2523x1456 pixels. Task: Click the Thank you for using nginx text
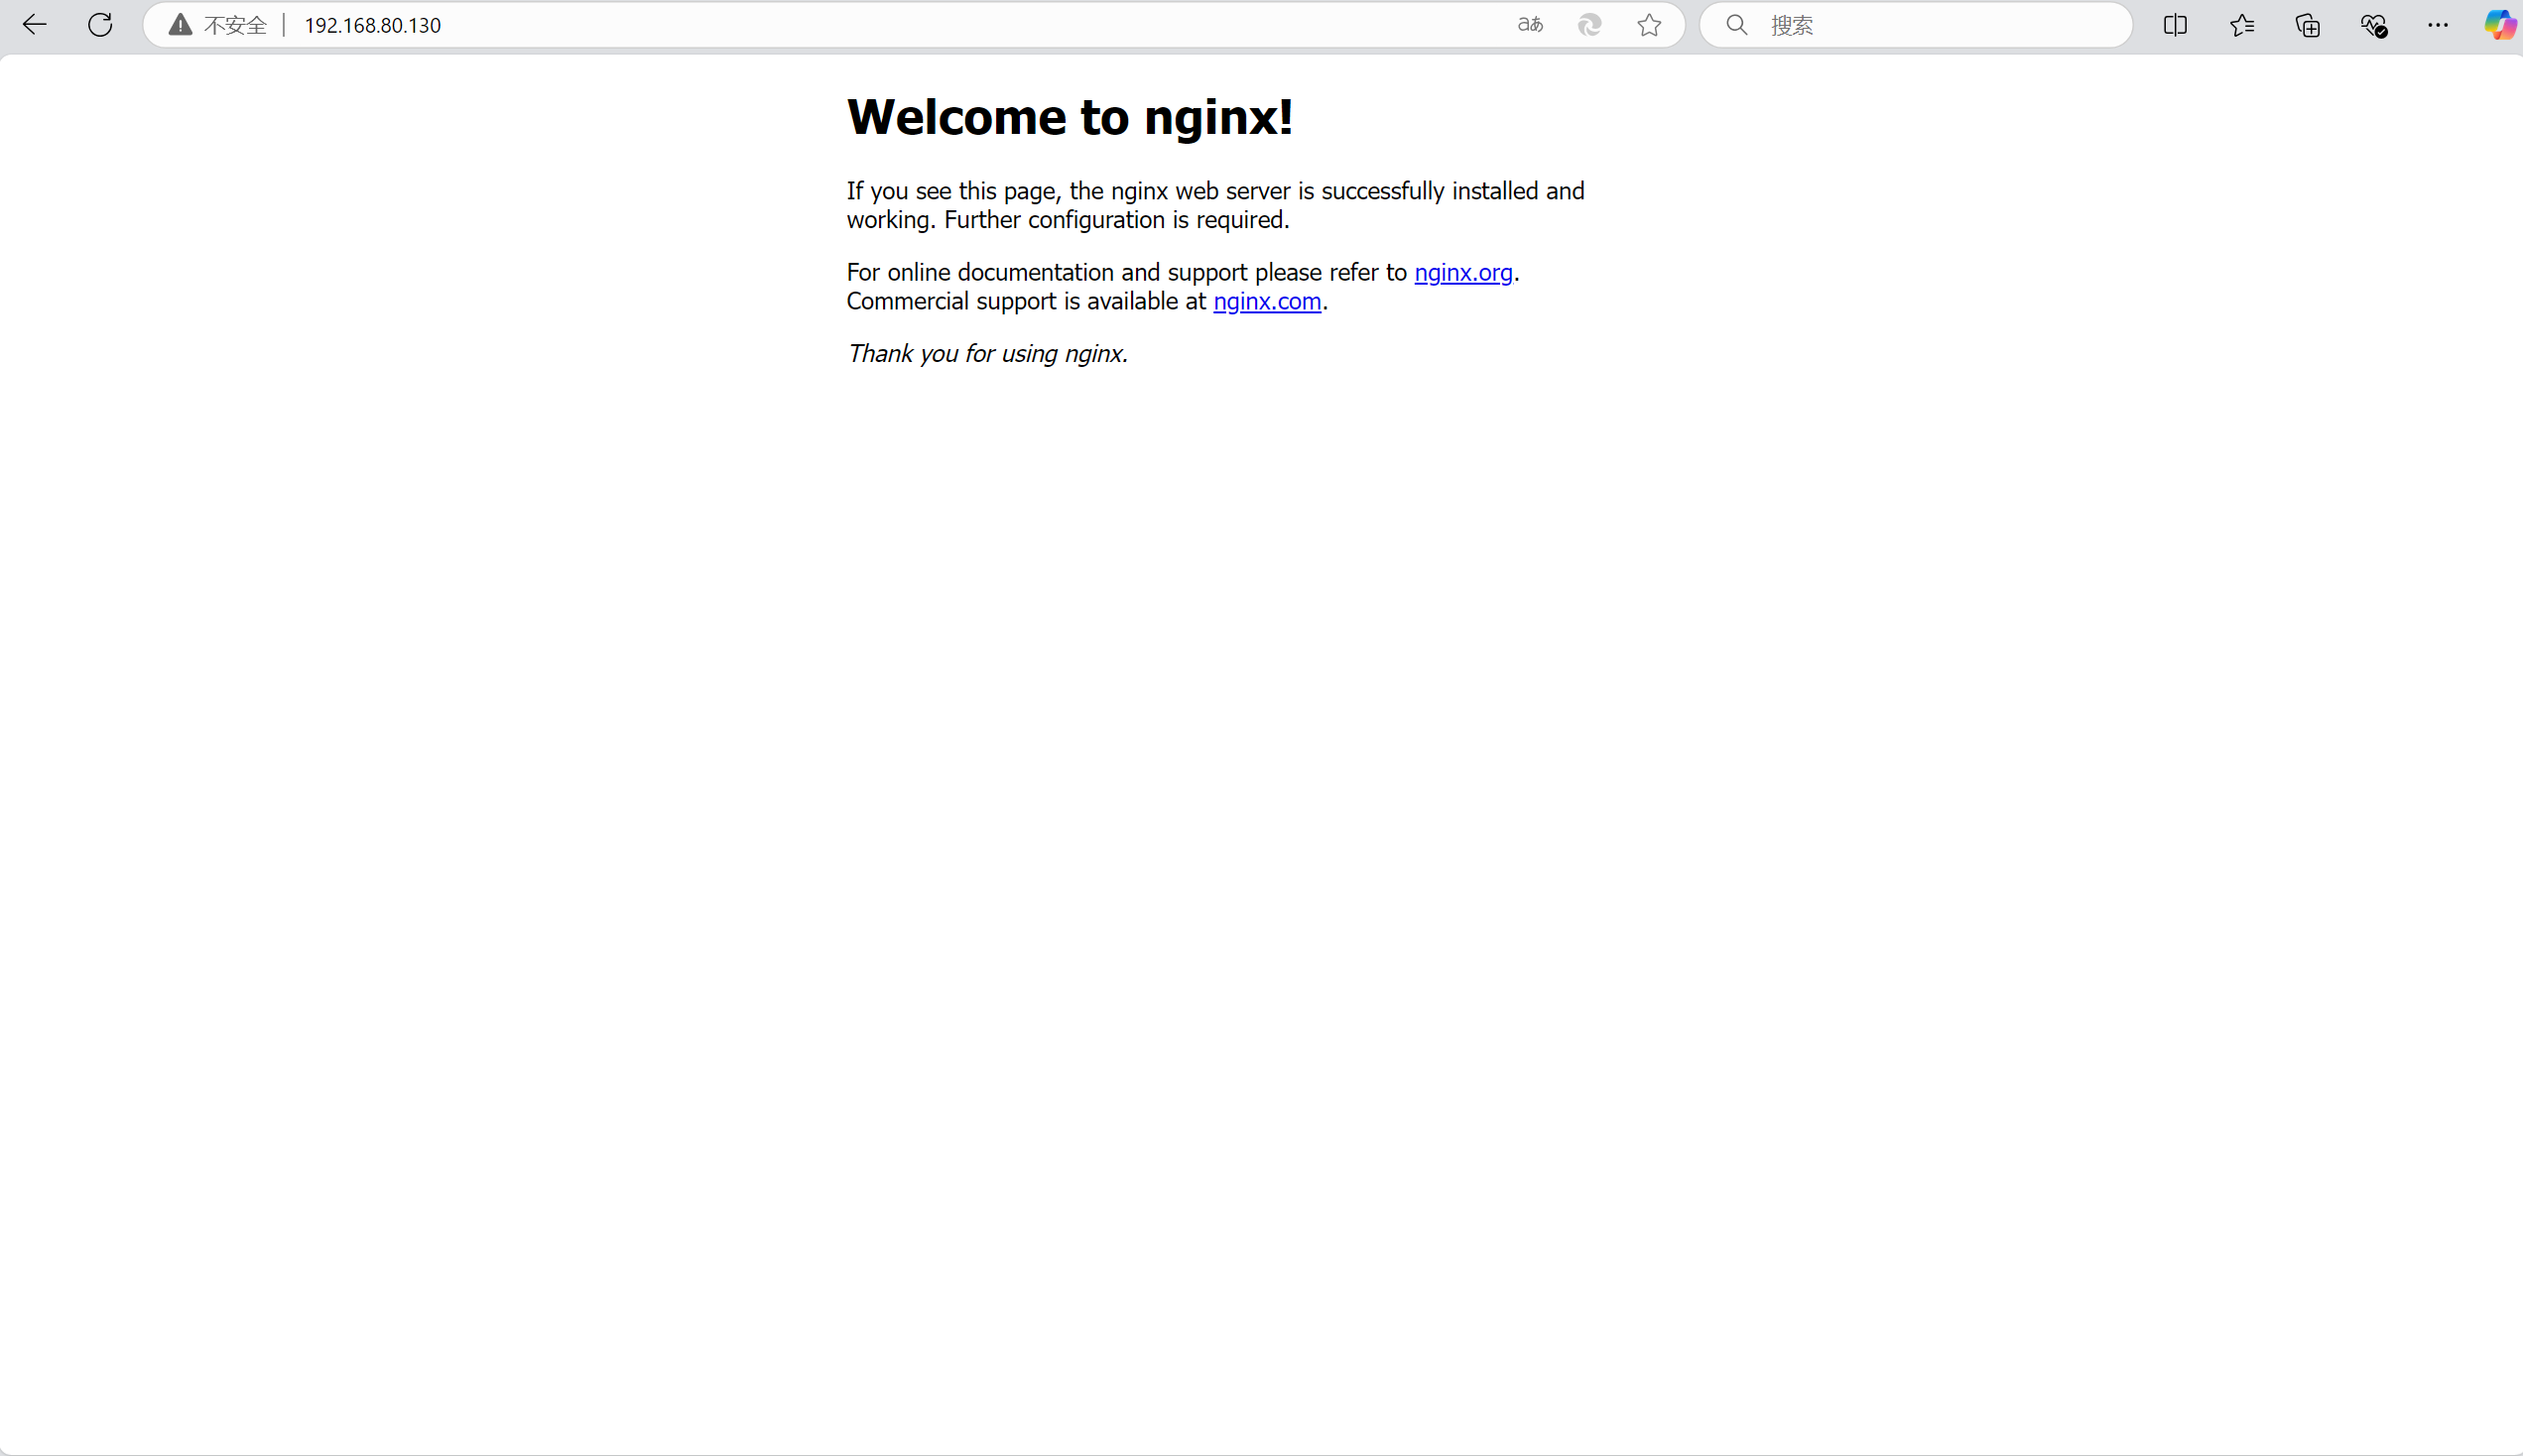pyautogui.click(x=987, y=354)
